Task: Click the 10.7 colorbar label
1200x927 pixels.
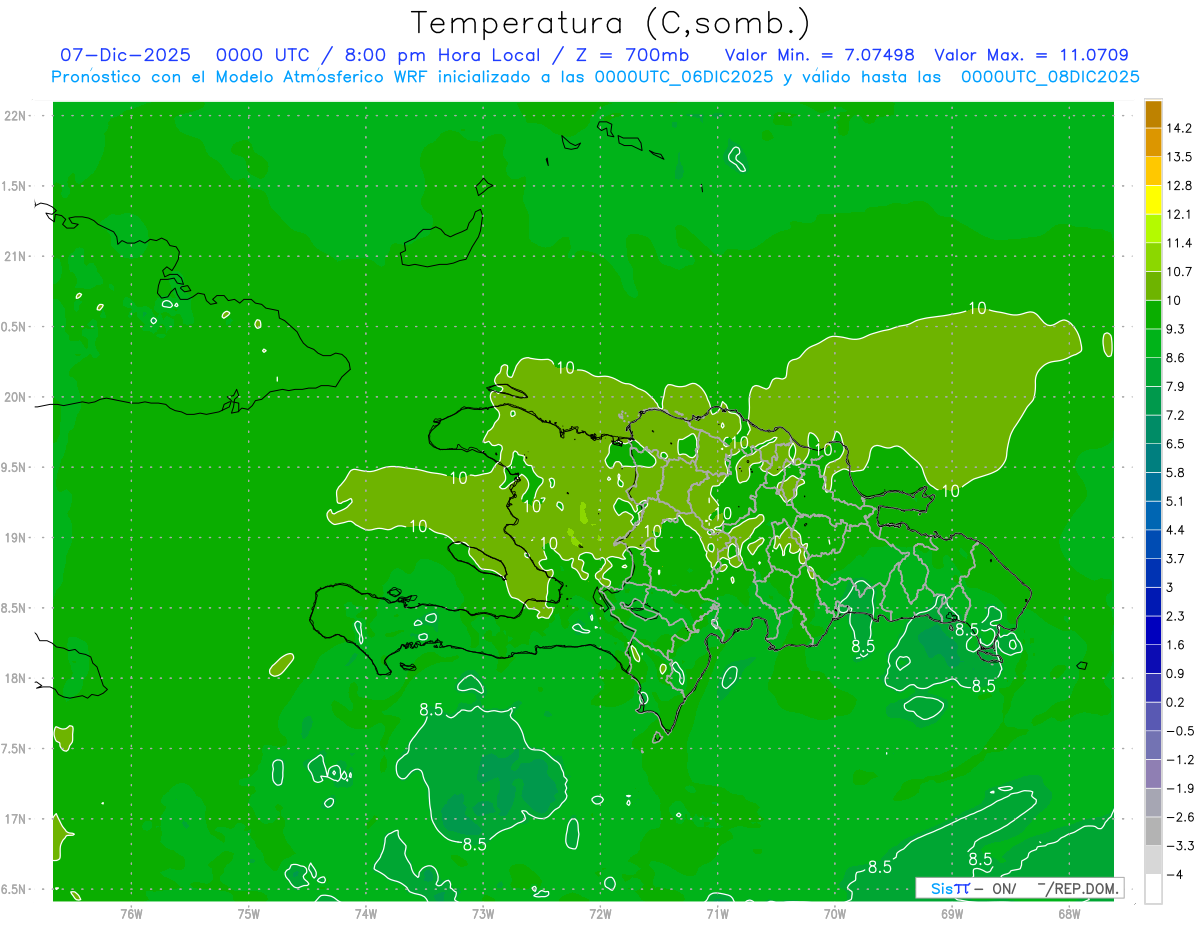Action: coord(1179,272)
